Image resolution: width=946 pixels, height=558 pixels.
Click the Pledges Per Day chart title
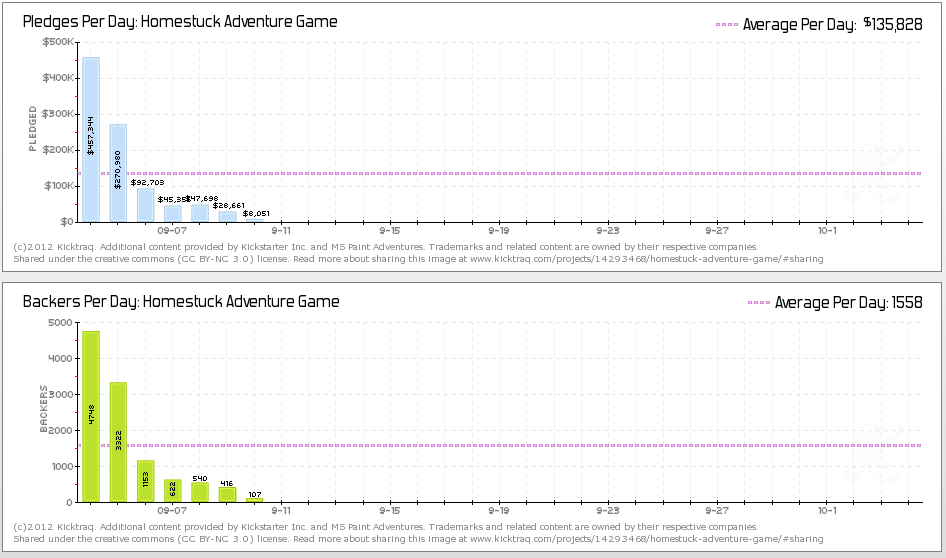click(x=179, y=22)
